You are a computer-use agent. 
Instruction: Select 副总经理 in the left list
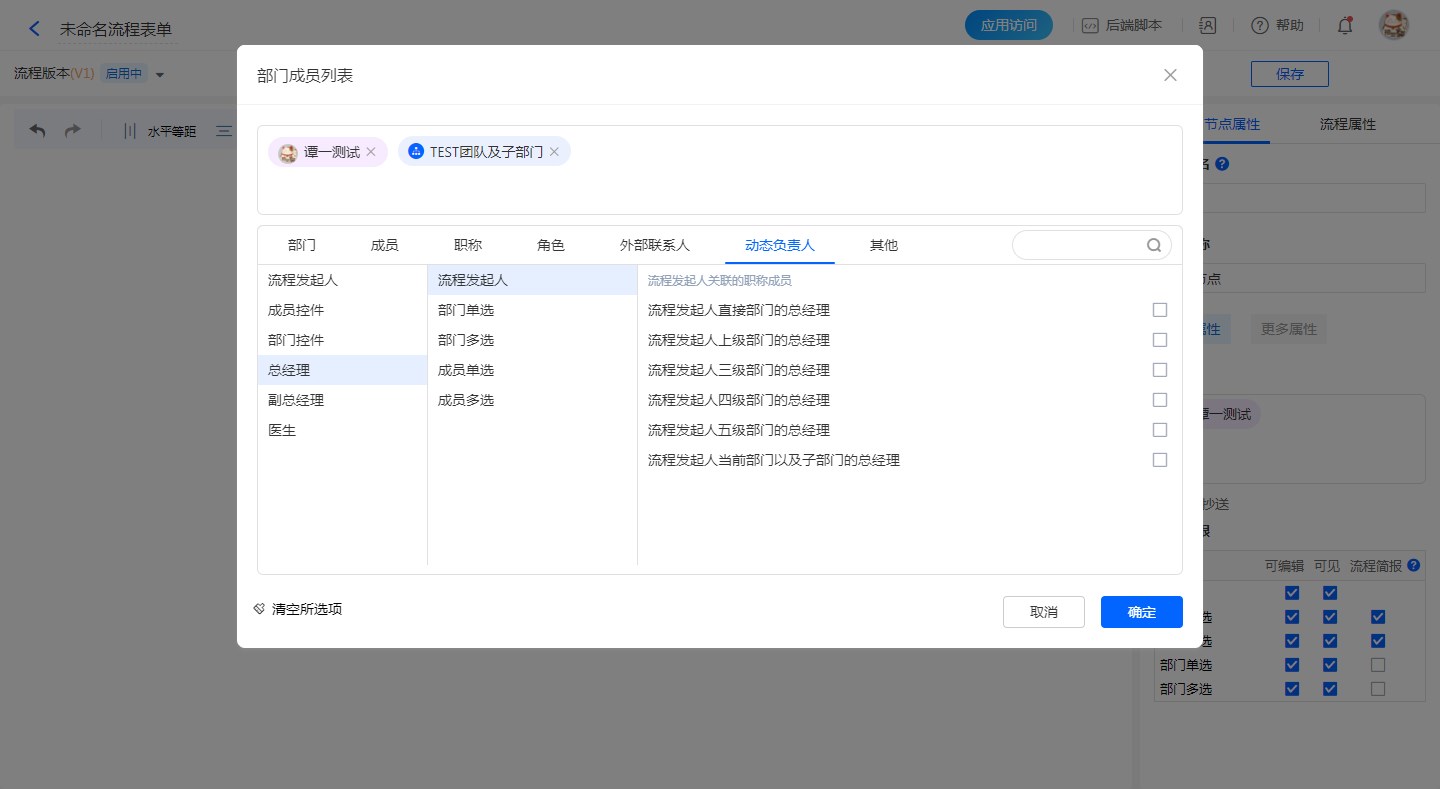point(296,400)
